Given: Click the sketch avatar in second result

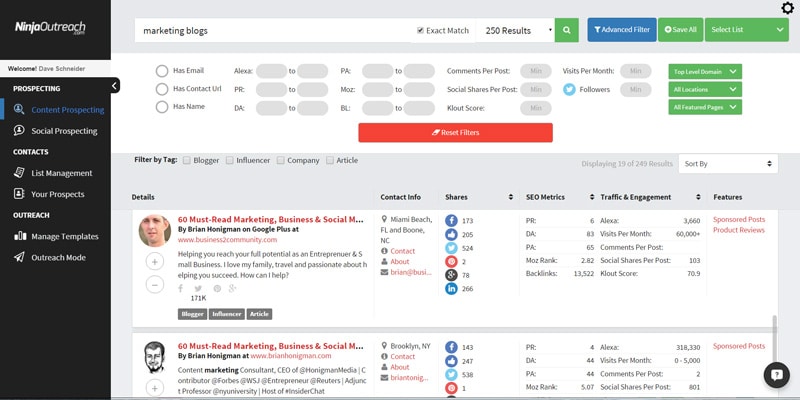Looking at the screenshot, I should coord(155,357).
